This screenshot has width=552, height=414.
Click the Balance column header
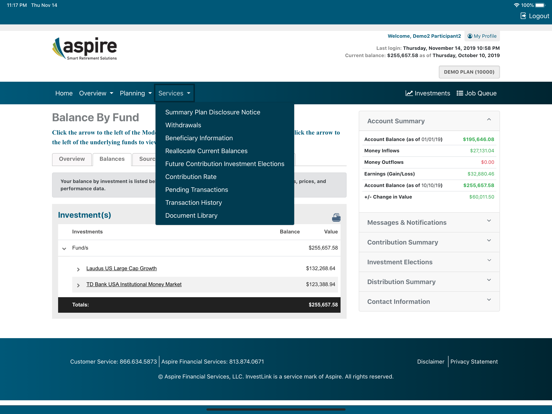coord(290,232)
